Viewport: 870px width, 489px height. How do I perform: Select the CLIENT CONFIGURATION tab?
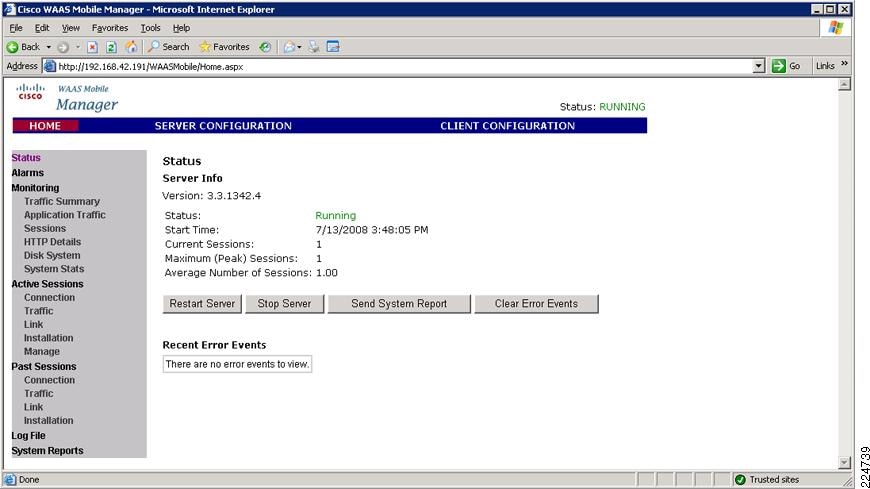[x=508, y=126]
